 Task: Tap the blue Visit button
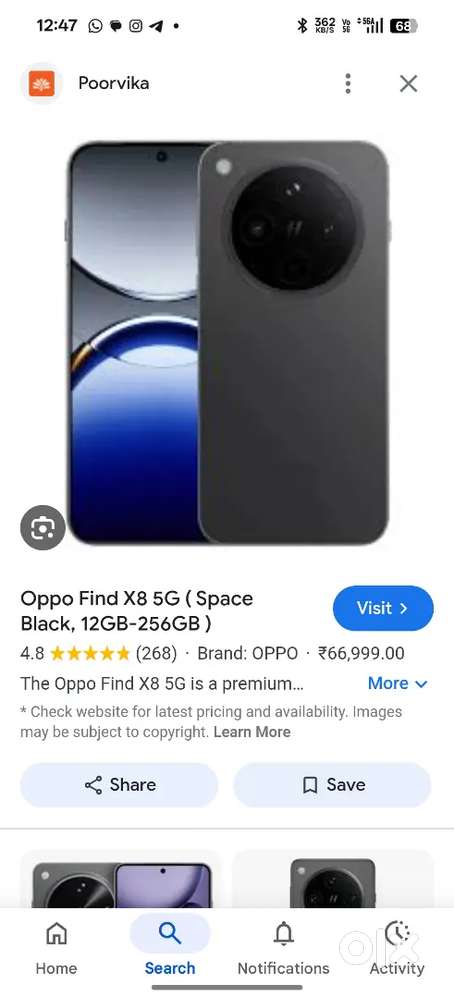(383, 608)
